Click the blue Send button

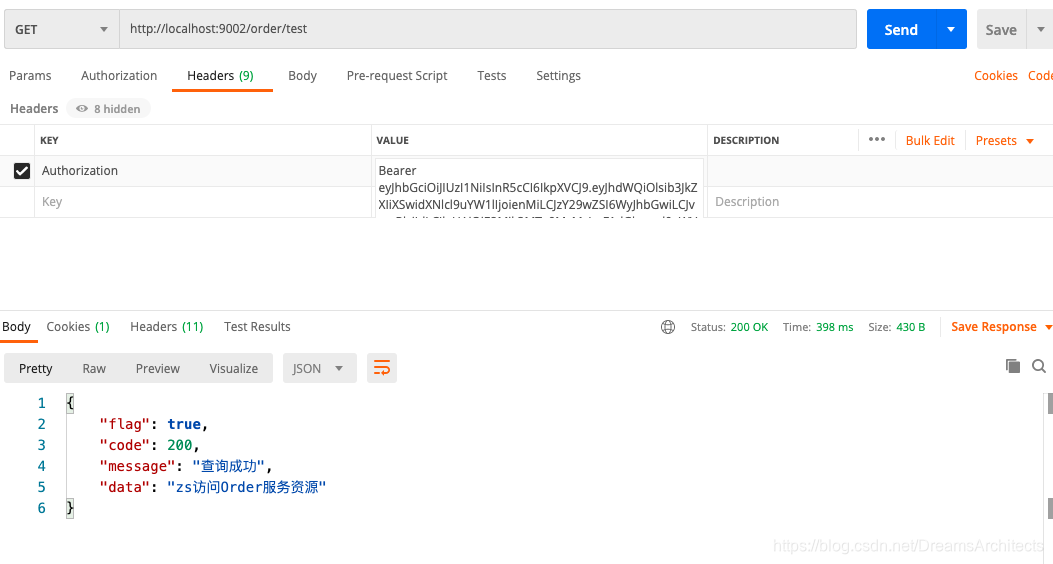pyautogui.click(x=901, y=30)
